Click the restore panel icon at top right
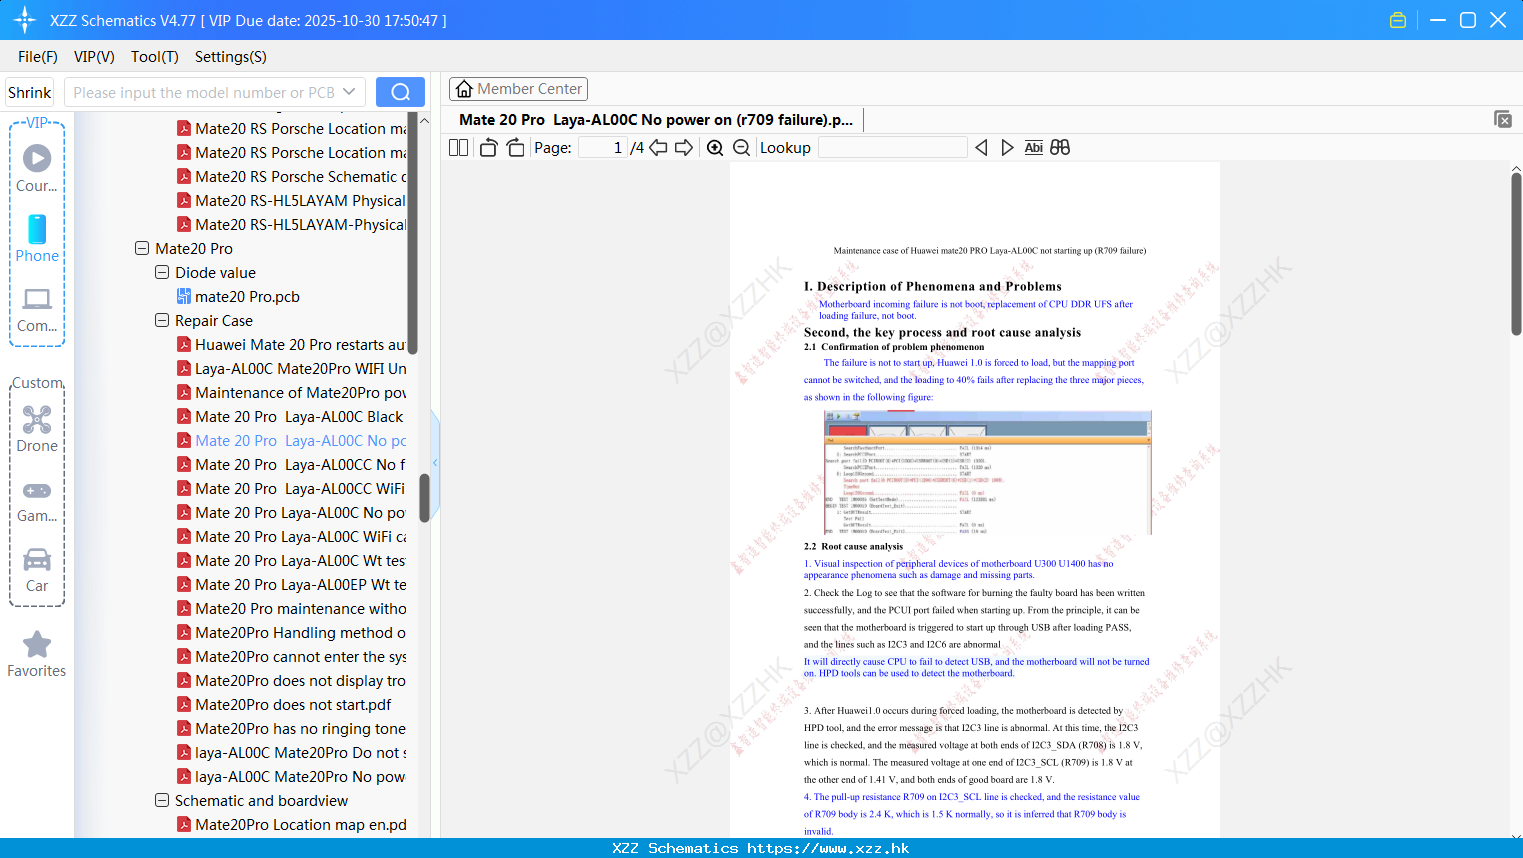 tap(1502, 119)
